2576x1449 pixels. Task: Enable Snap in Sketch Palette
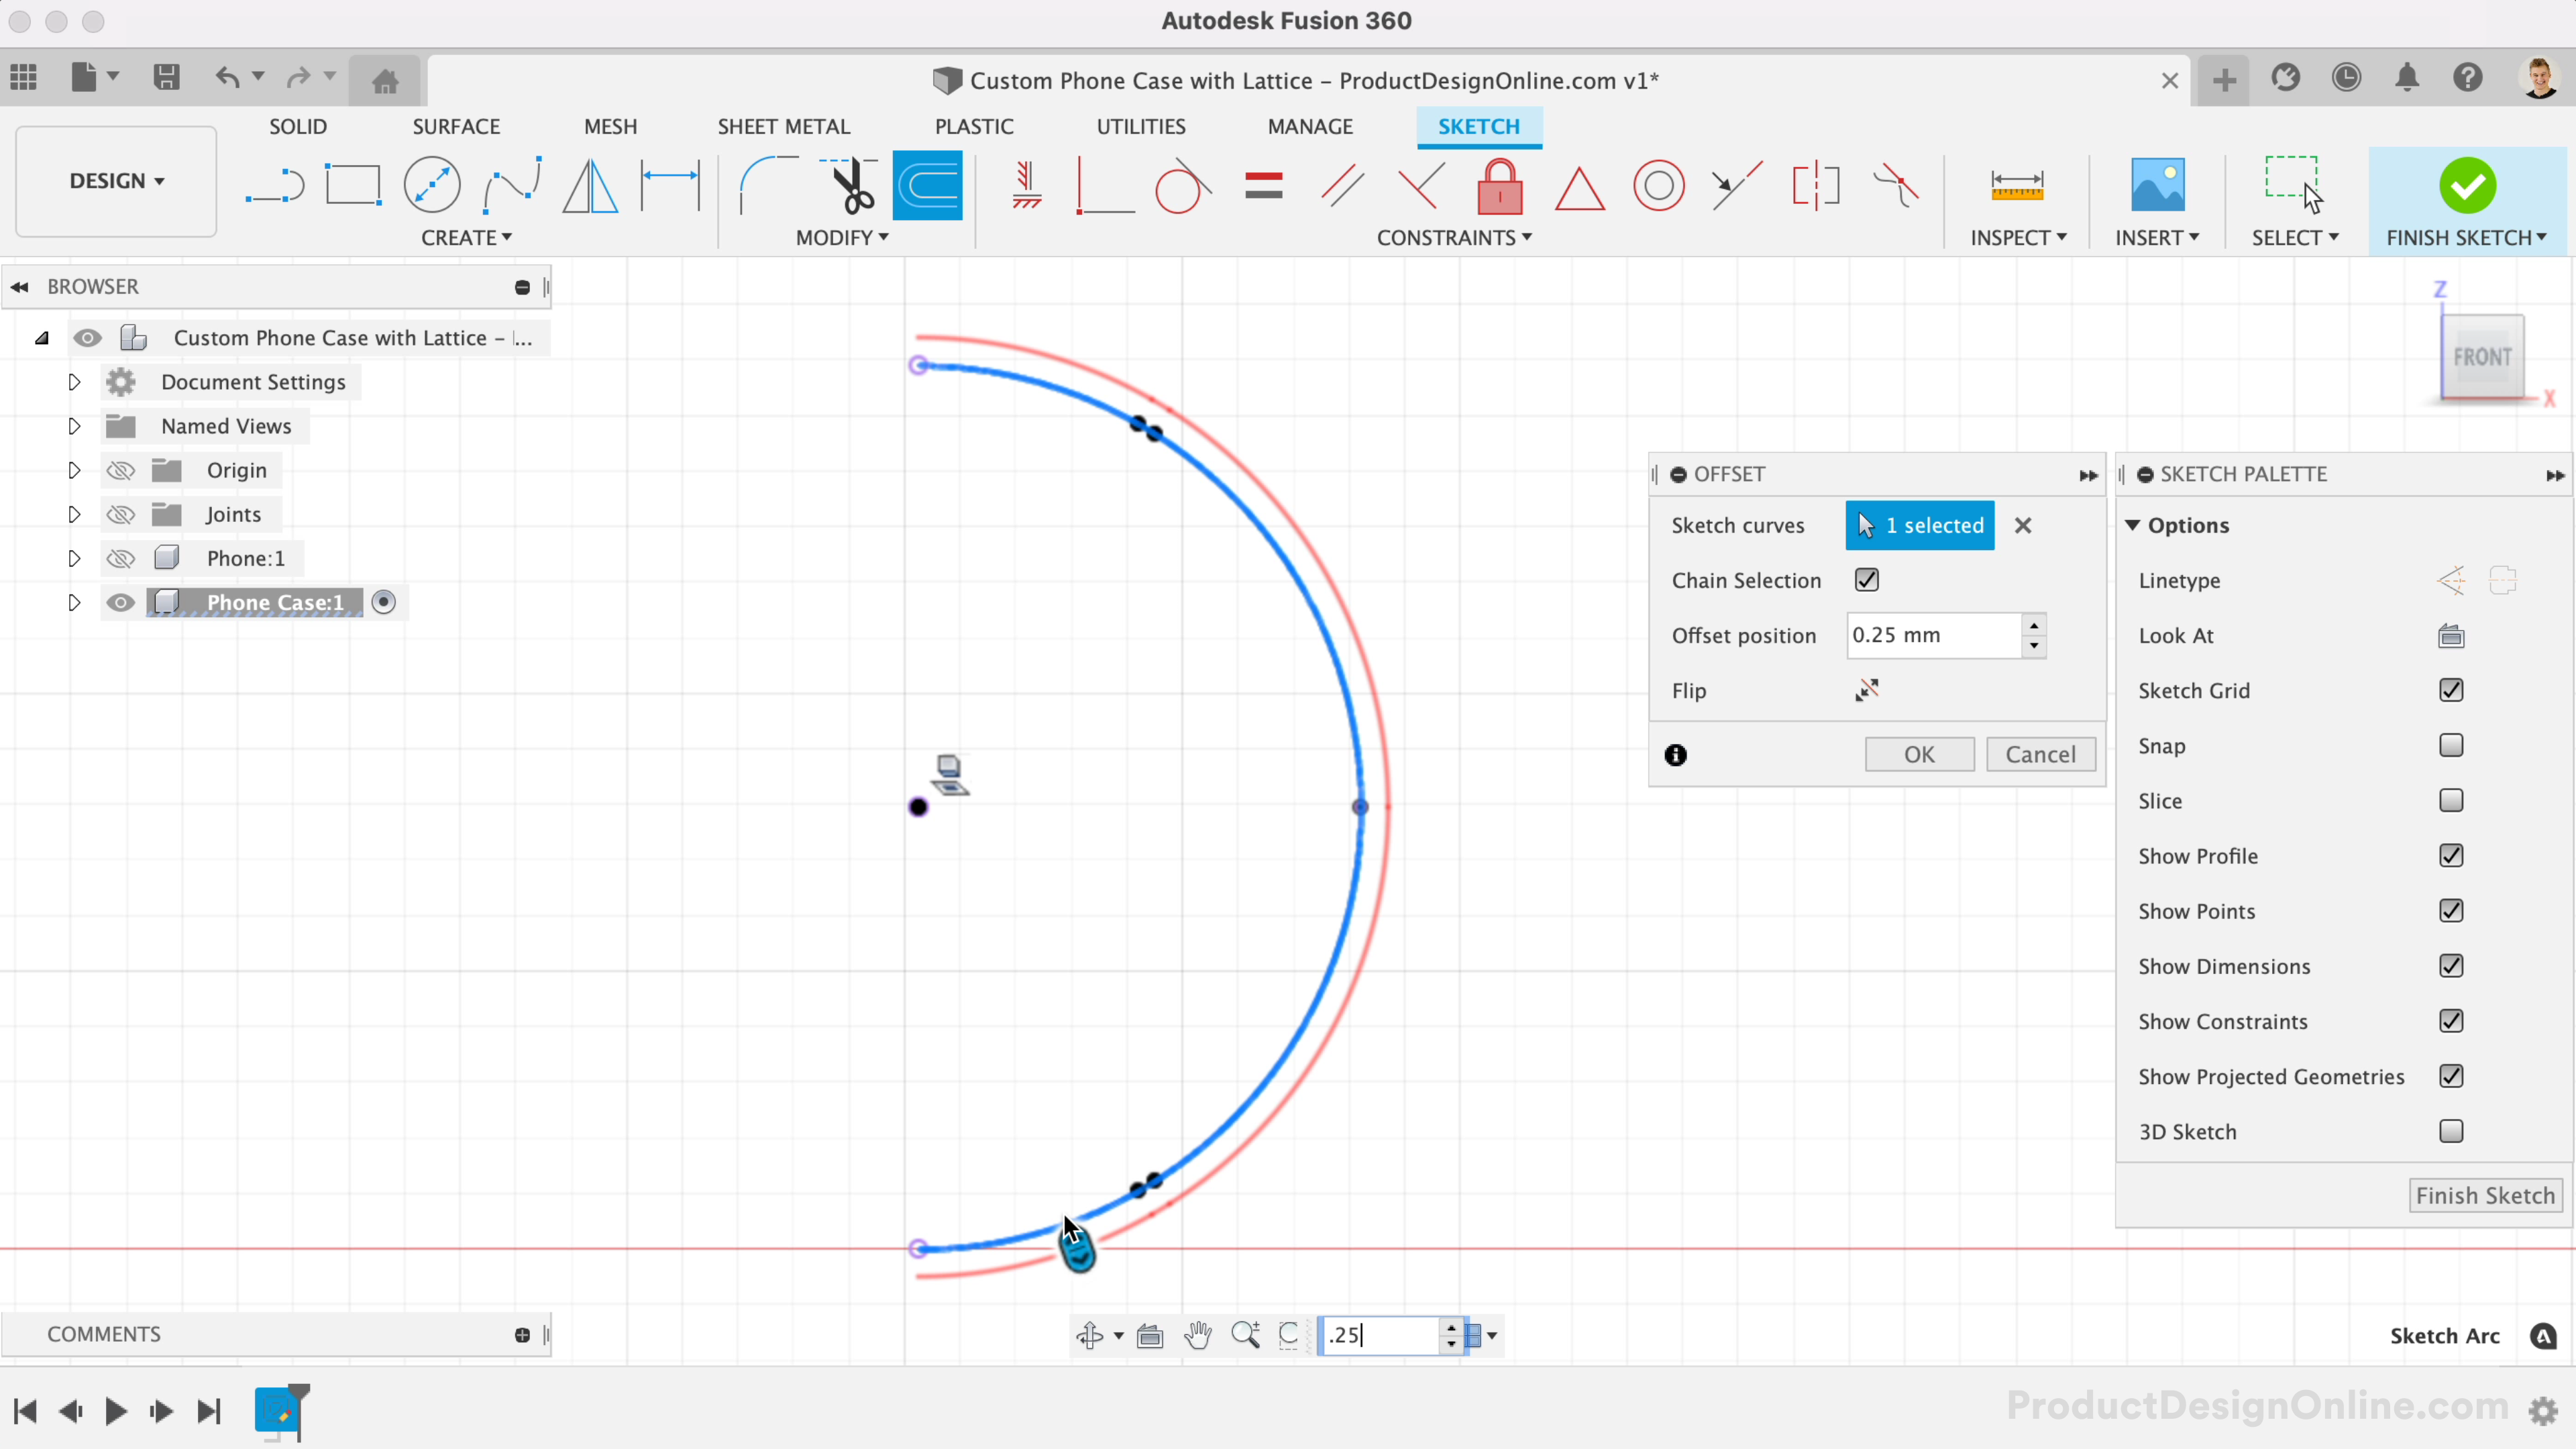(x=2451, y=743)
